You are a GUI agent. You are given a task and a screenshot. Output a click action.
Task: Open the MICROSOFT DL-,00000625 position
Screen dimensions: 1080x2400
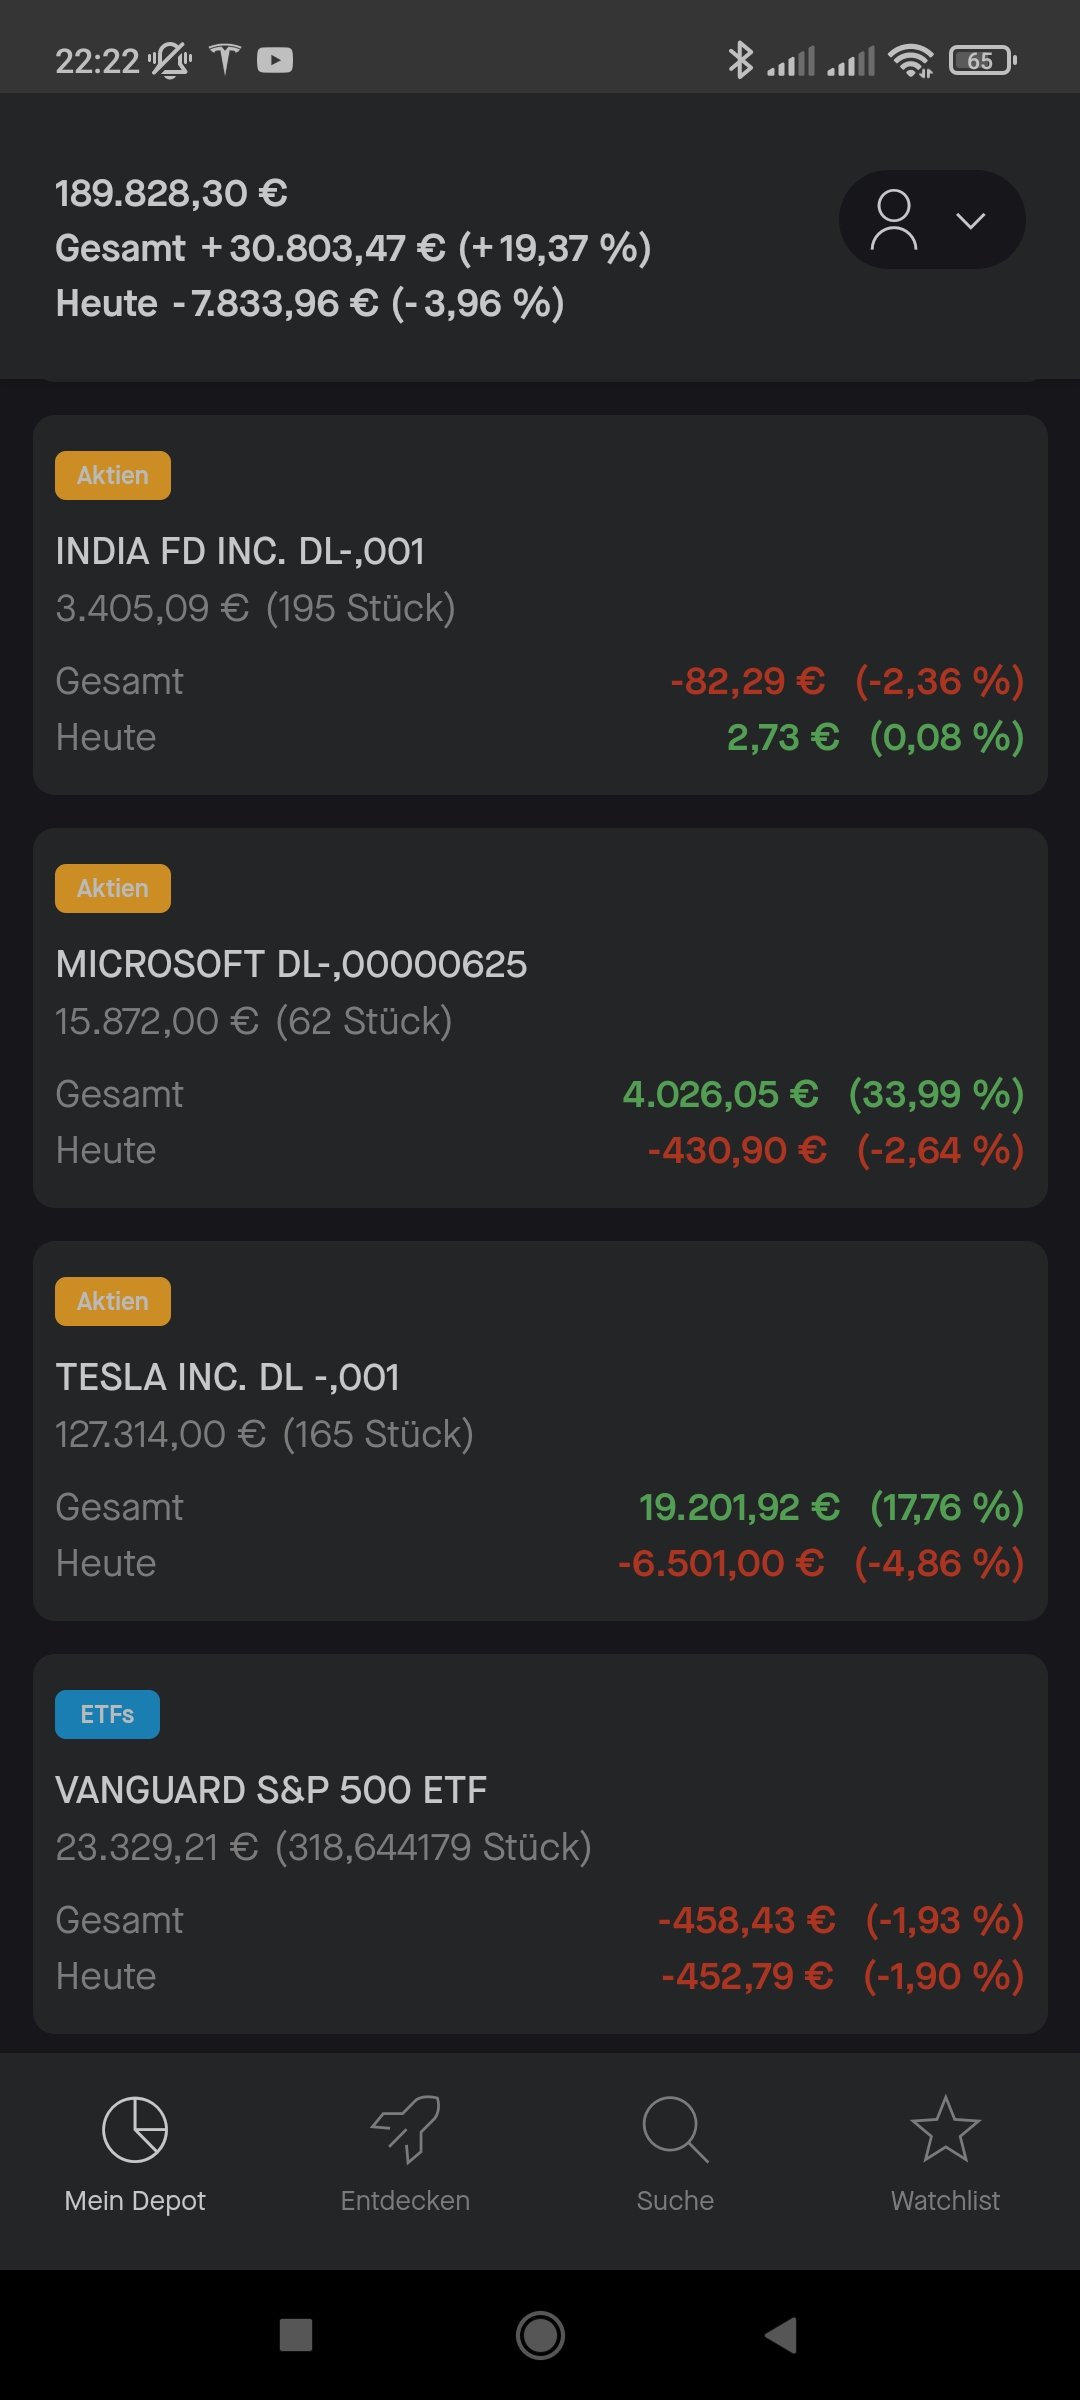pyautogui.click(x=540, y=1018)
